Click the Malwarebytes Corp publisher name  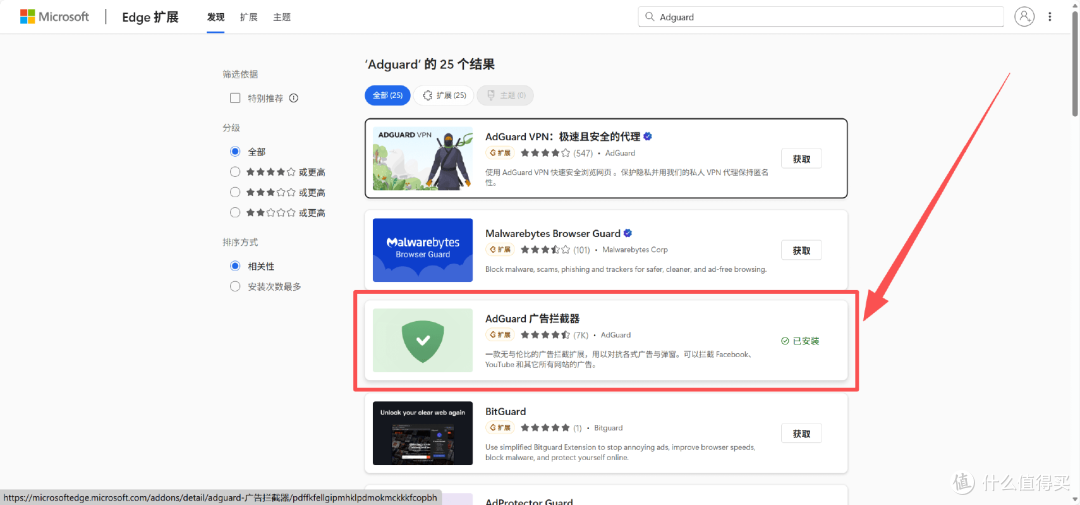click(635, 249)
